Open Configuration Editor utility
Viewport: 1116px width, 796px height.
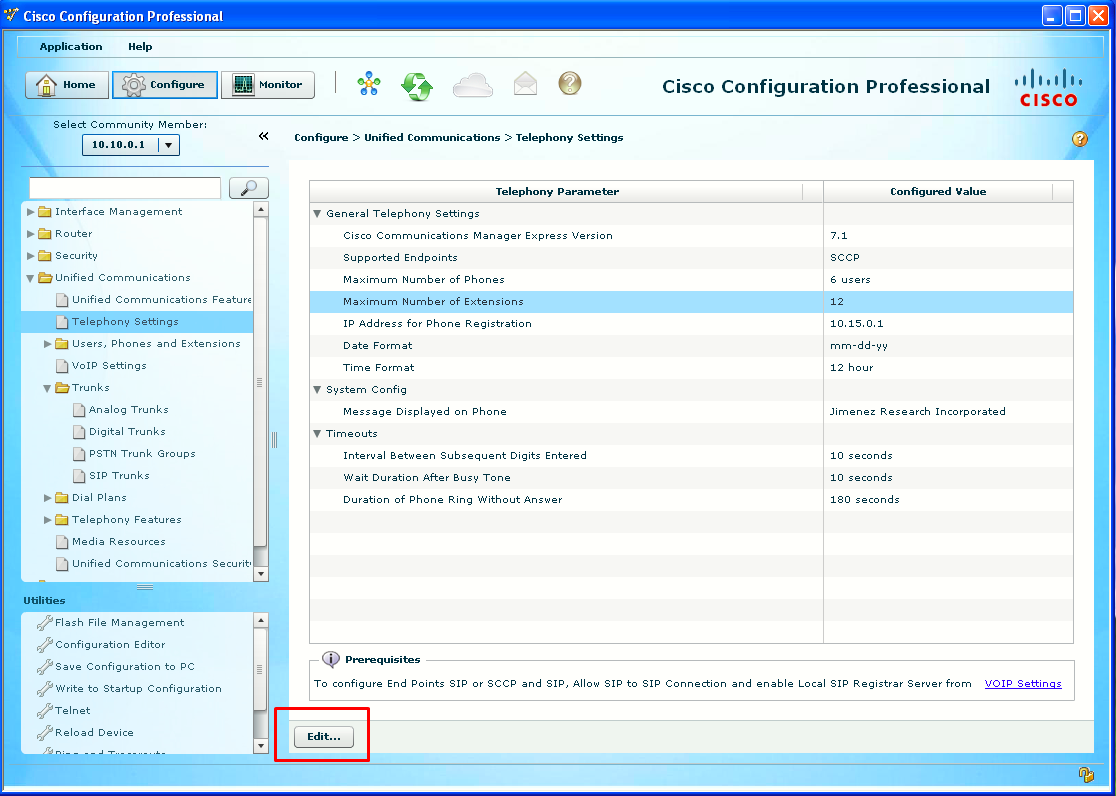click(x=110, y=644)
